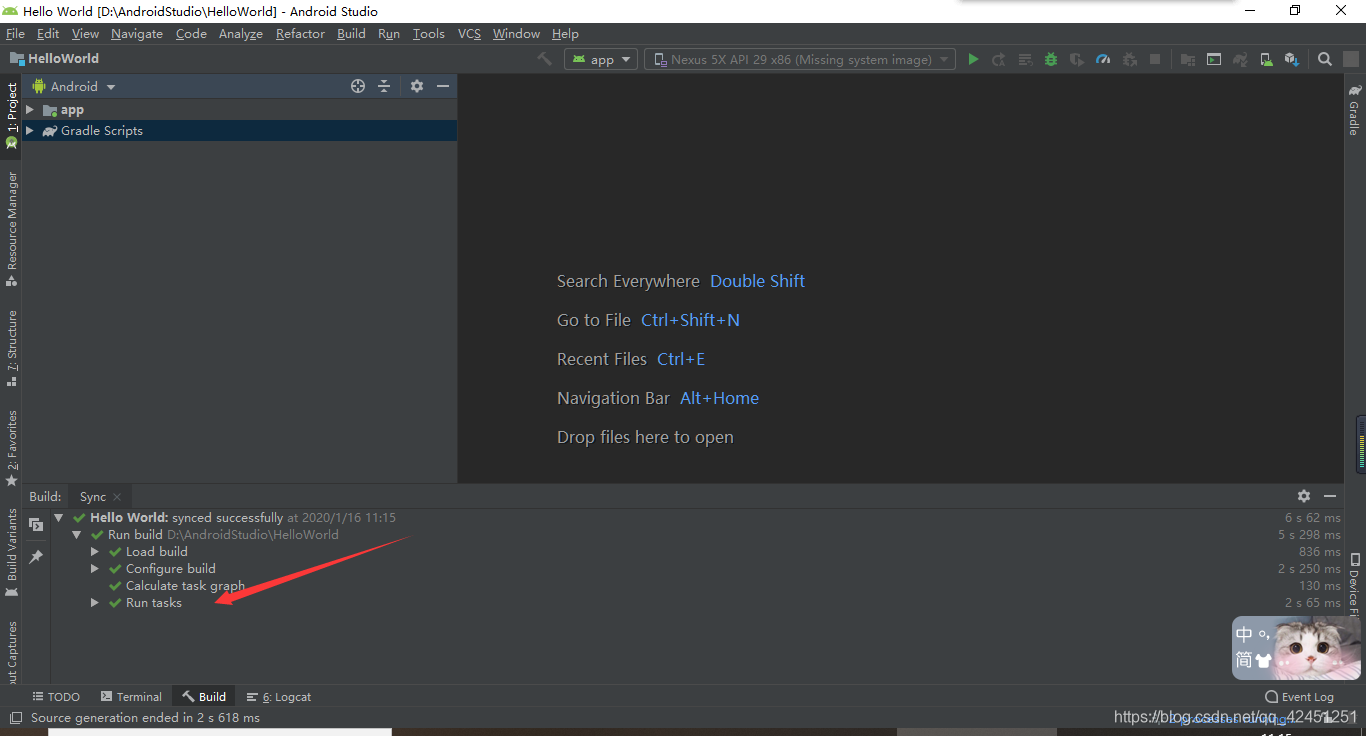Expand the Load build node
This screenshot has height=736, width=1366.
[95, 552]
